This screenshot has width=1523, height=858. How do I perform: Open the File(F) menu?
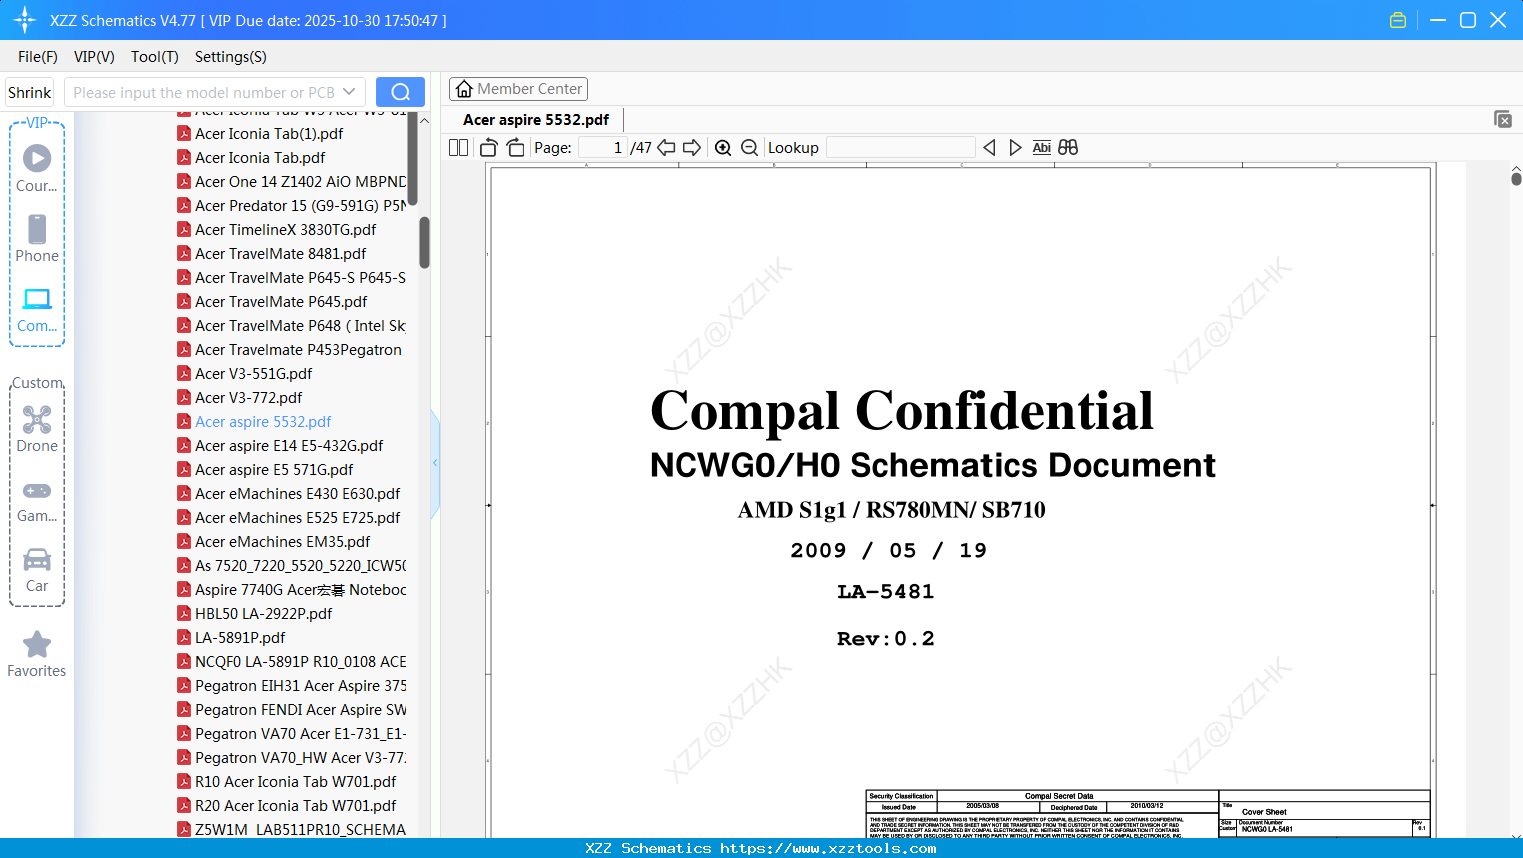click(38, 57)
